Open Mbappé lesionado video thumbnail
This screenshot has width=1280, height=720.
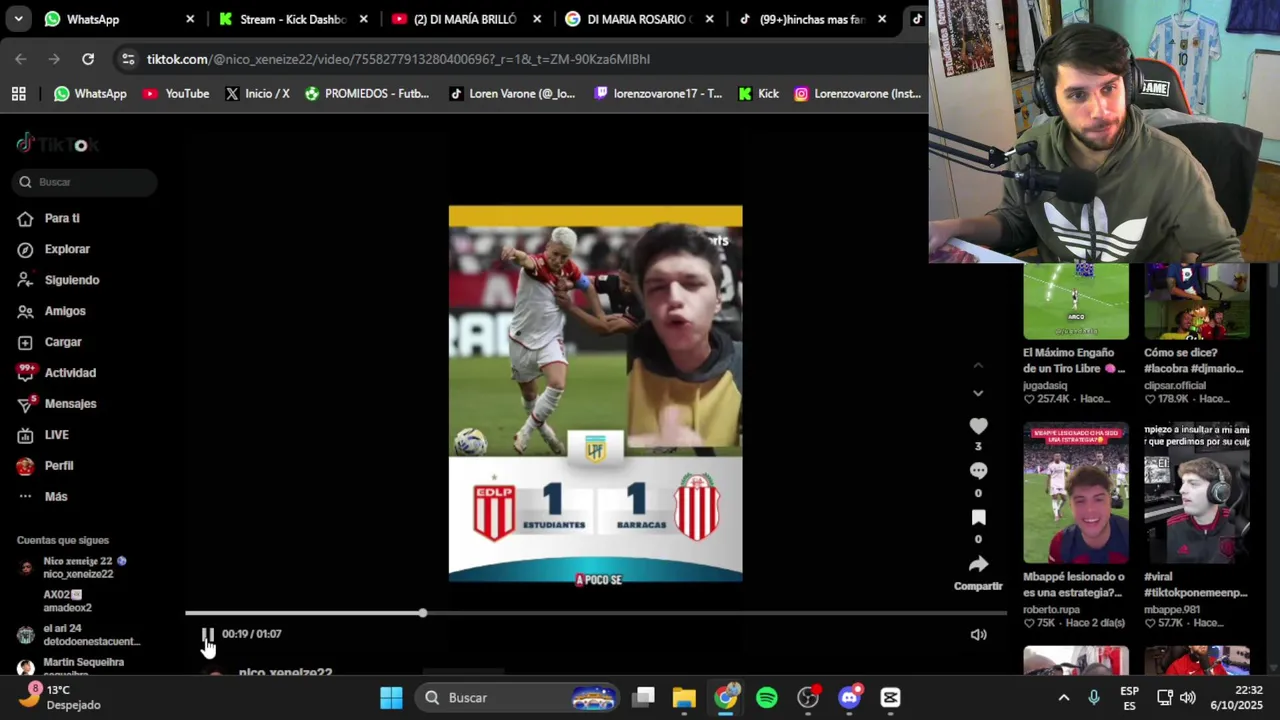pyautogui.click(x=1076, y=494)
